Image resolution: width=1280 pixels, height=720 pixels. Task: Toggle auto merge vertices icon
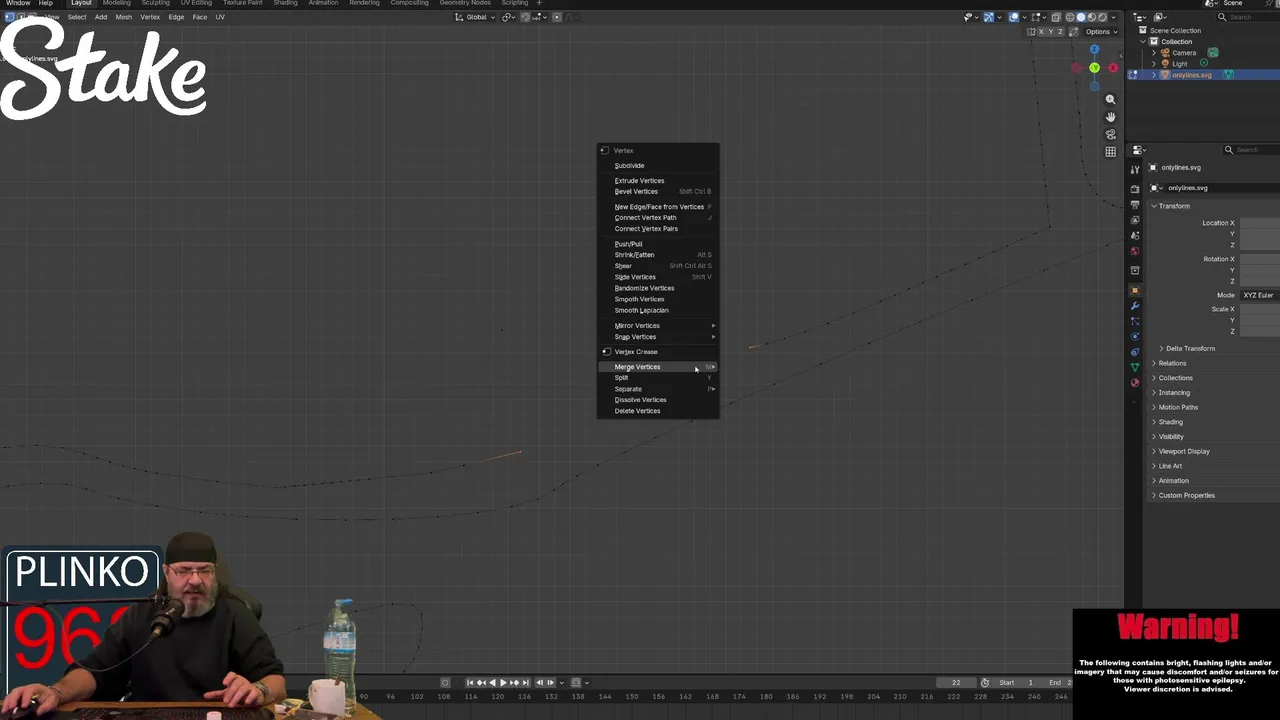click(1074, 31)
